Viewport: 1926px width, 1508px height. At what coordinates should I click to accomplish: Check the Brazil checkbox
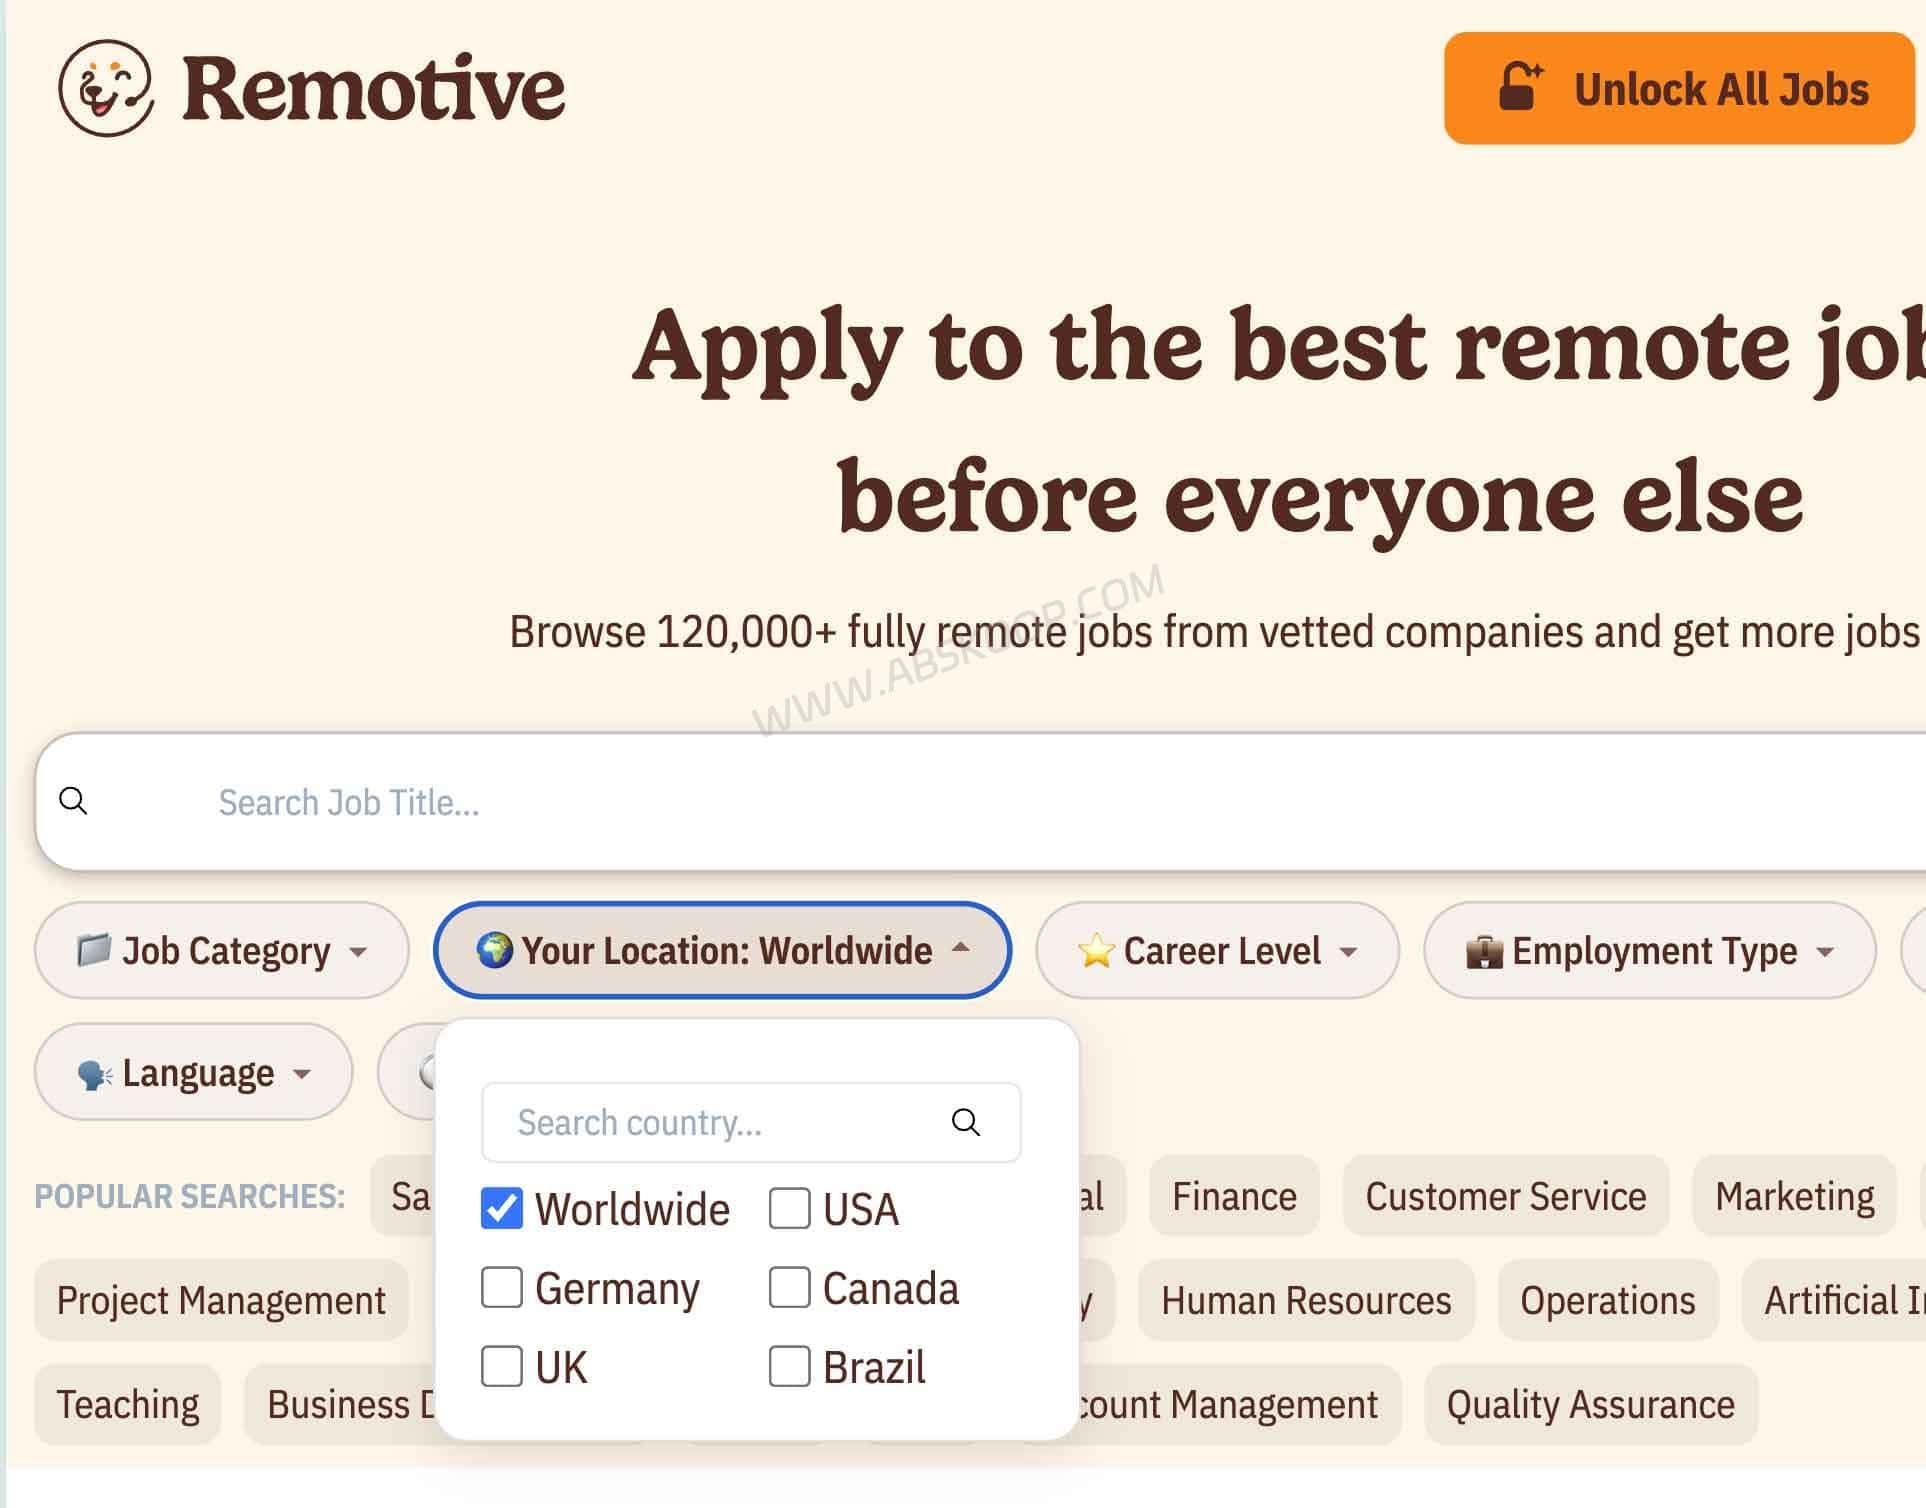coord(789,1366)
